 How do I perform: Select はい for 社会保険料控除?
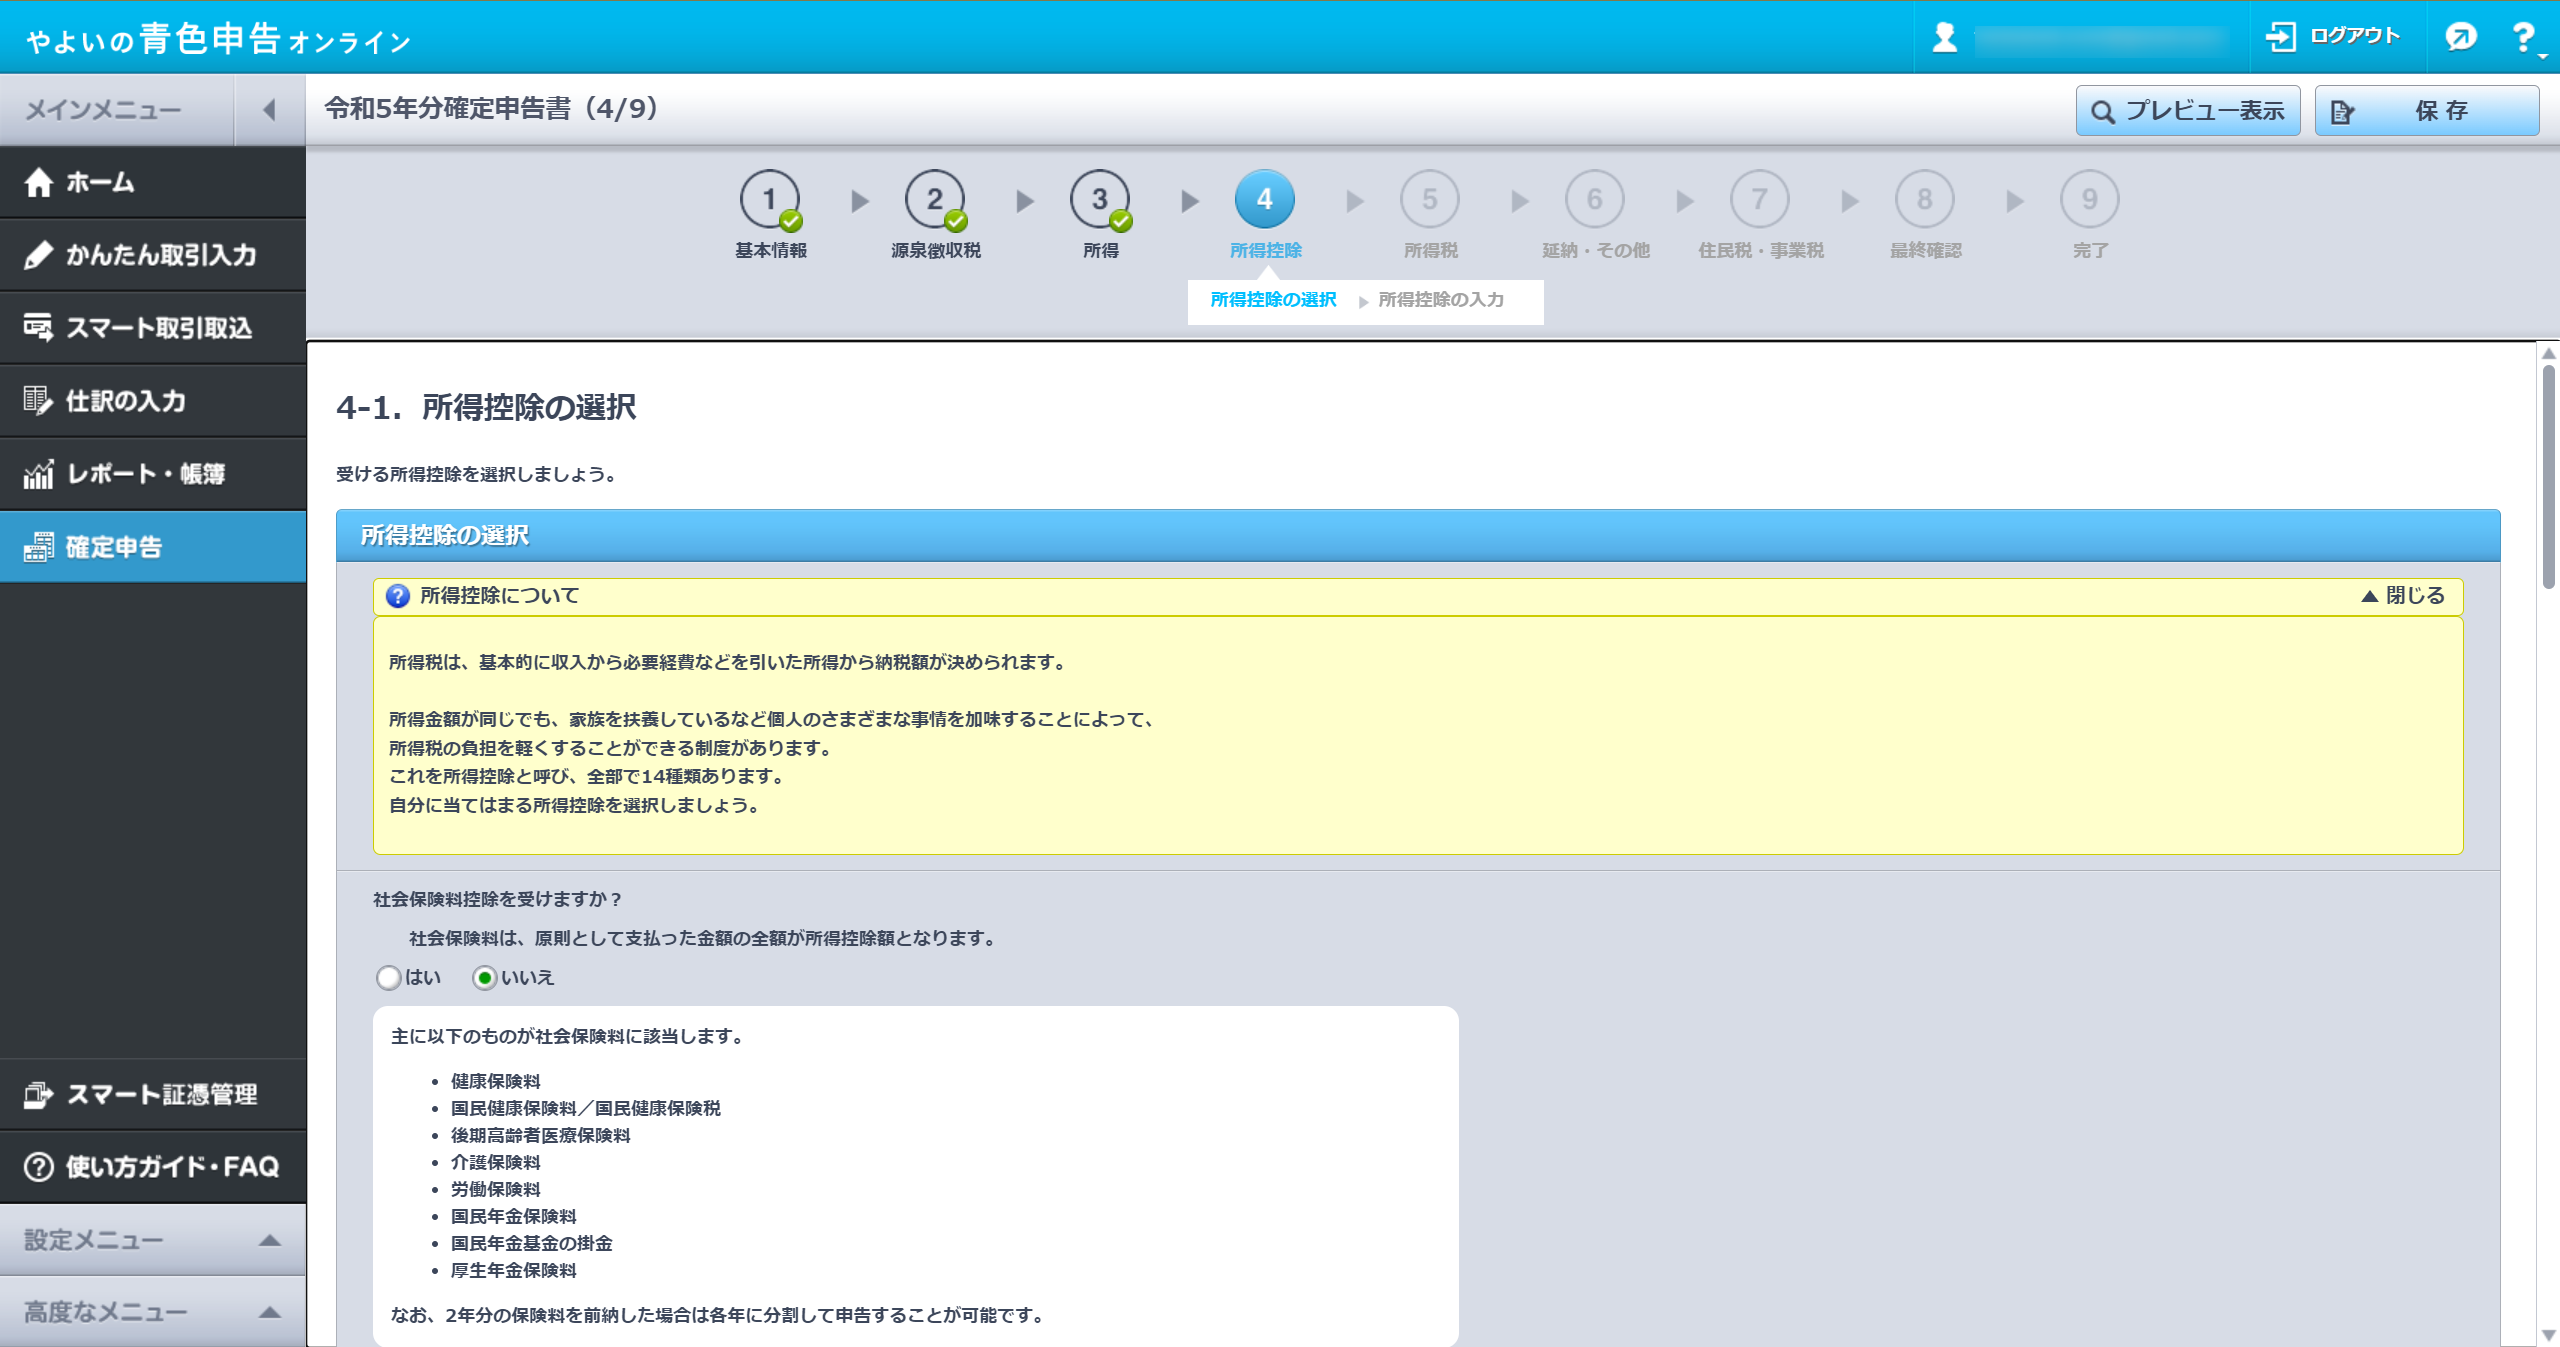tap(389, 977)
